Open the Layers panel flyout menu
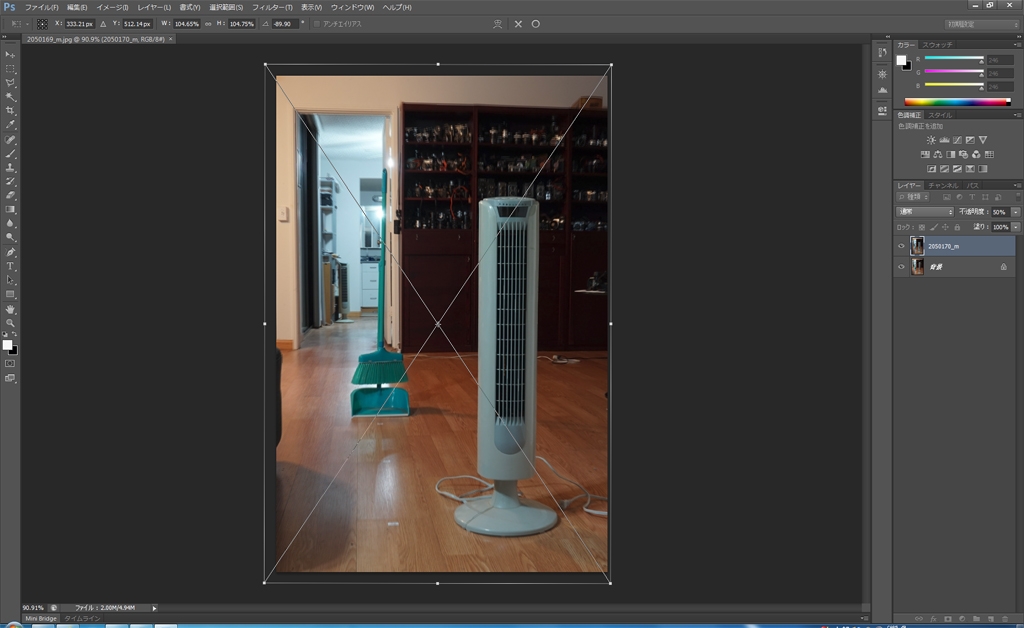 click(x=1016, y=186)
